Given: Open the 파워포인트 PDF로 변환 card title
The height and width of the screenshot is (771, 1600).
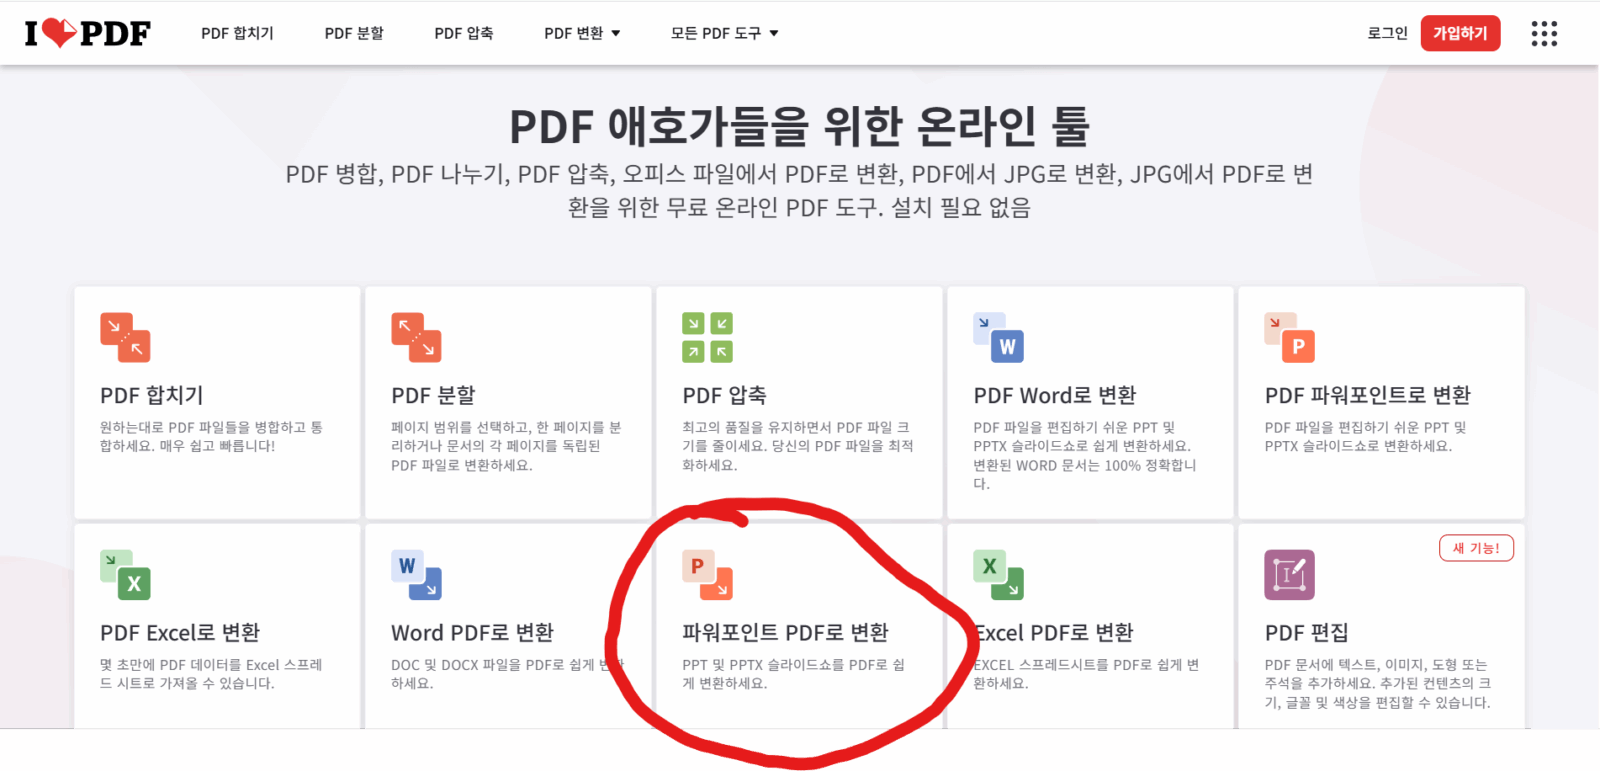Looking at the screenshot, I should [x=785, y=633].
